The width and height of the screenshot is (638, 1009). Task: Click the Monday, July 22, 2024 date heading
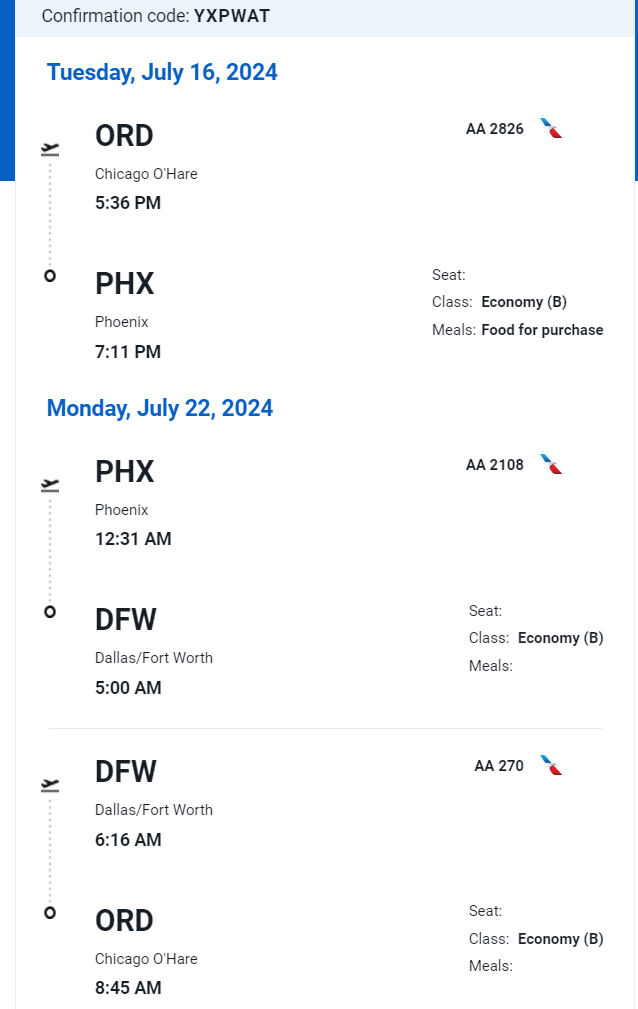pos(160,408)
